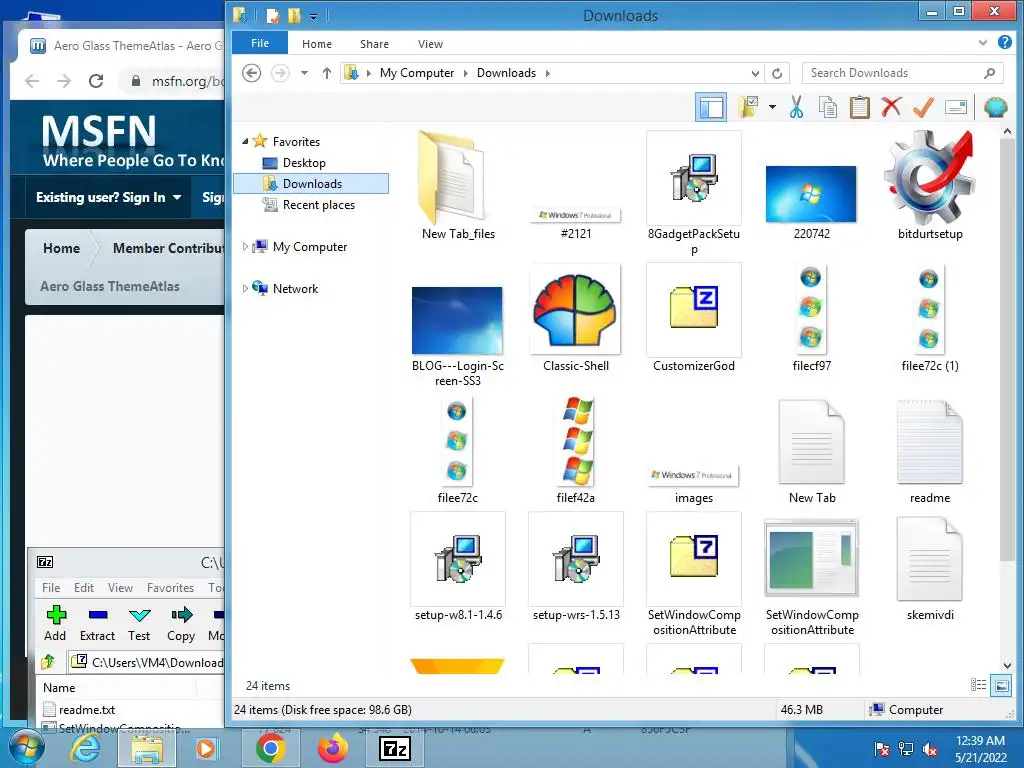The width and height of the screenshot is (1024, 768).
Task: Select the 220742 image thumbnail
Action: 811,202
